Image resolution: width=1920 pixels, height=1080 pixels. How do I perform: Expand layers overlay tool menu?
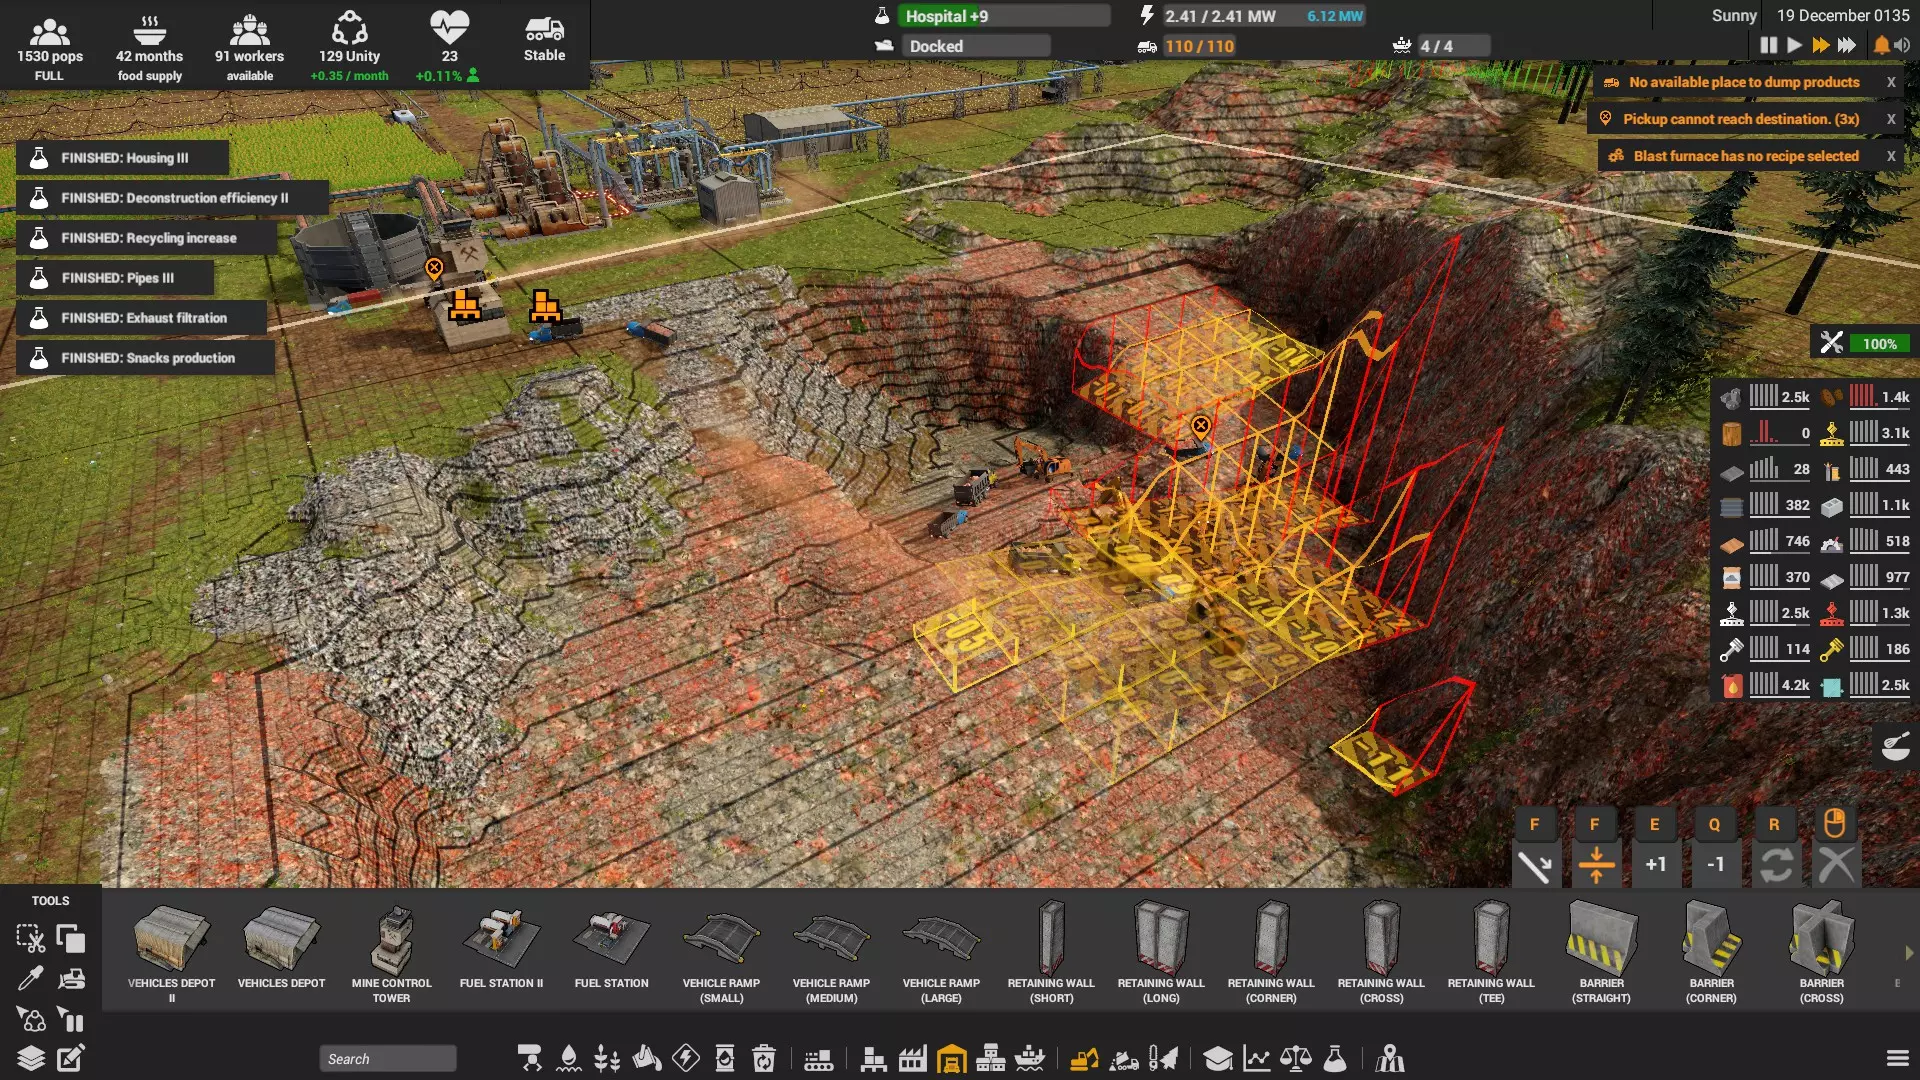tap(30, 1058)
